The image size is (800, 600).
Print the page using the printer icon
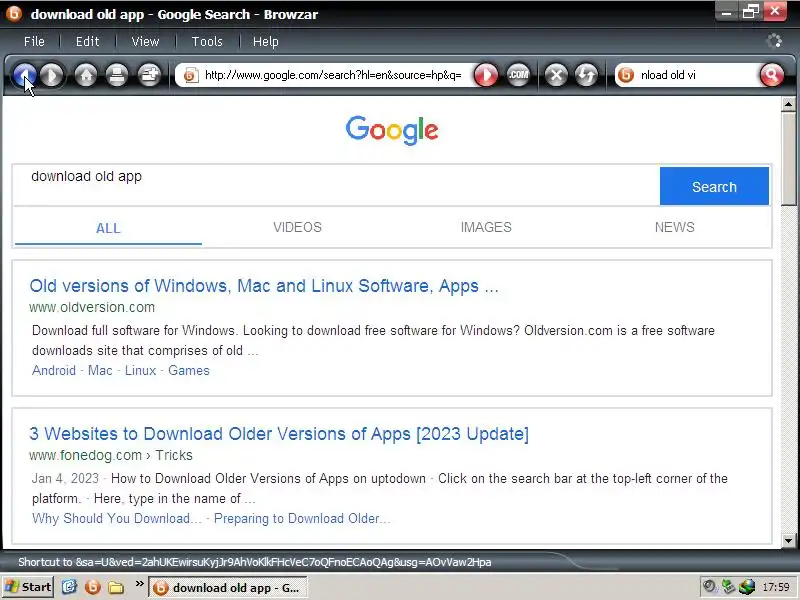[117, 76]
